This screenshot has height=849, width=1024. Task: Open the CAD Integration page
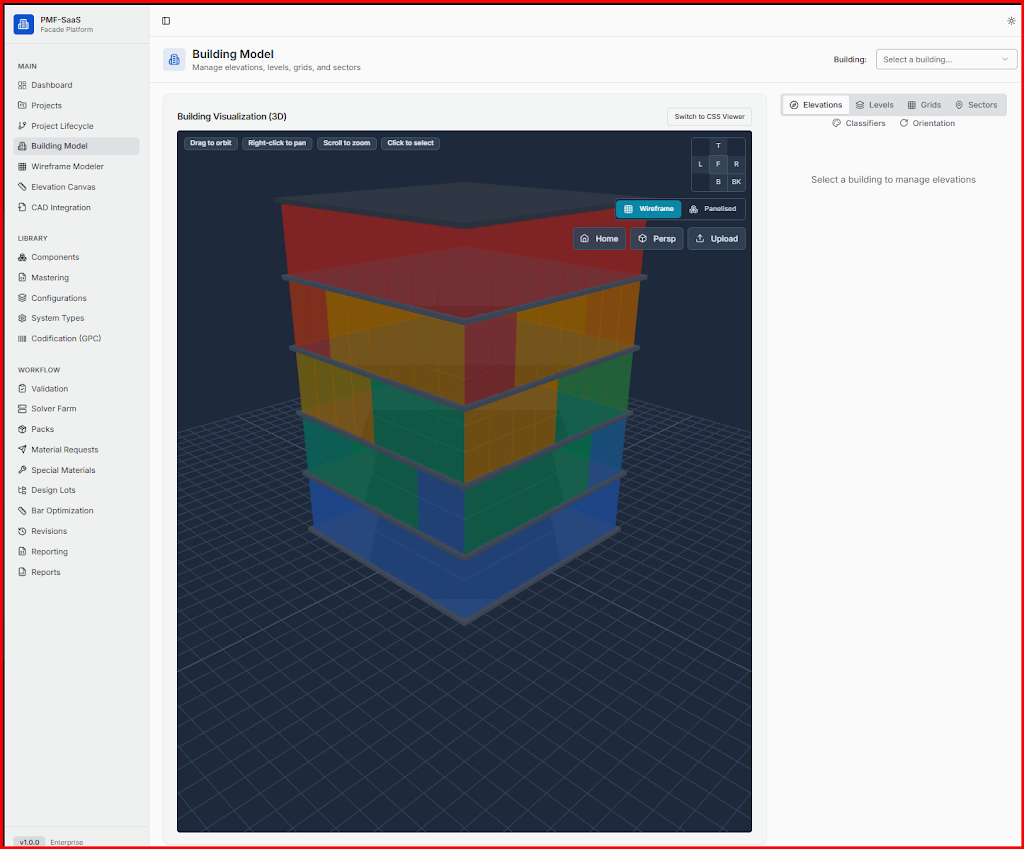(x=60, y=208)
